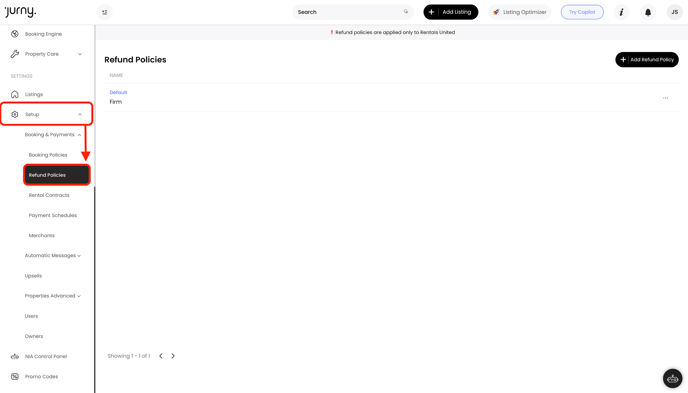
Task: Go to next page arrow
Action: tap(173, 356)
